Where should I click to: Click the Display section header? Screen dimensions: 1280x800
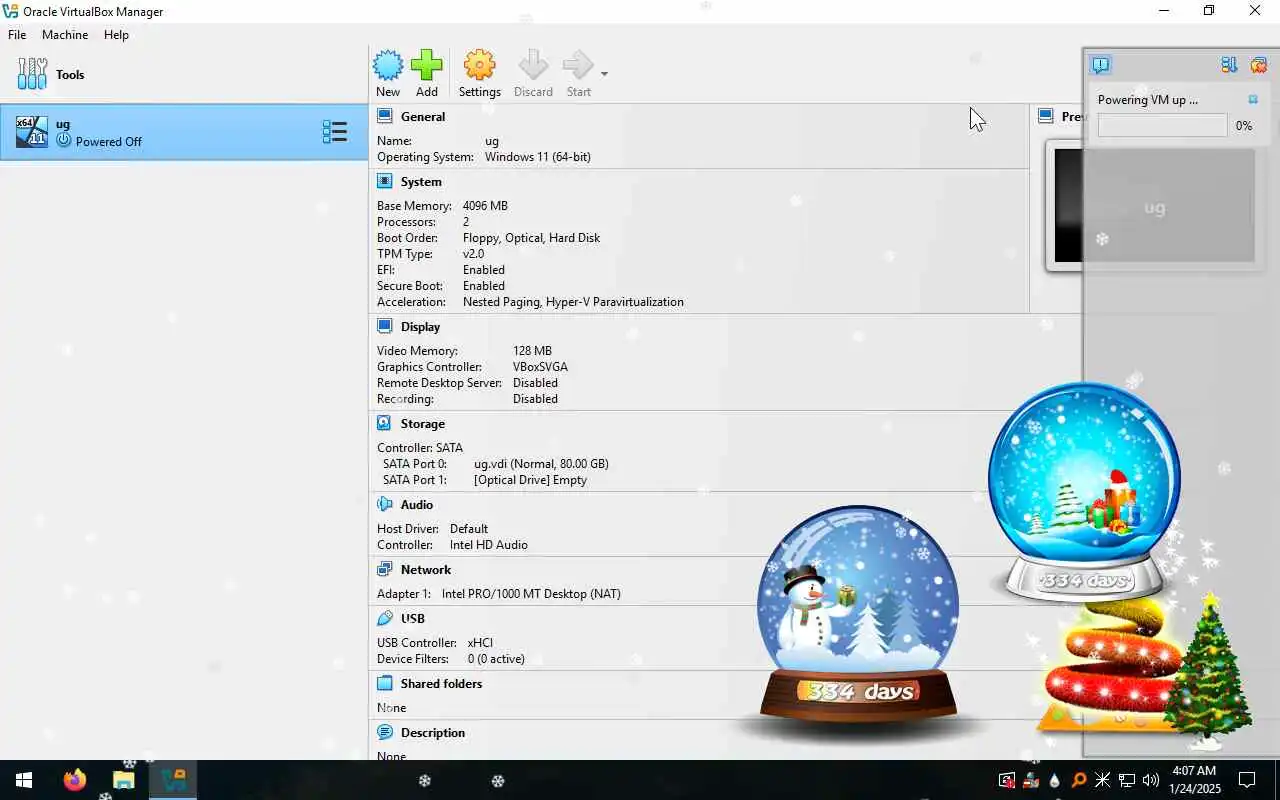[420, 327]
